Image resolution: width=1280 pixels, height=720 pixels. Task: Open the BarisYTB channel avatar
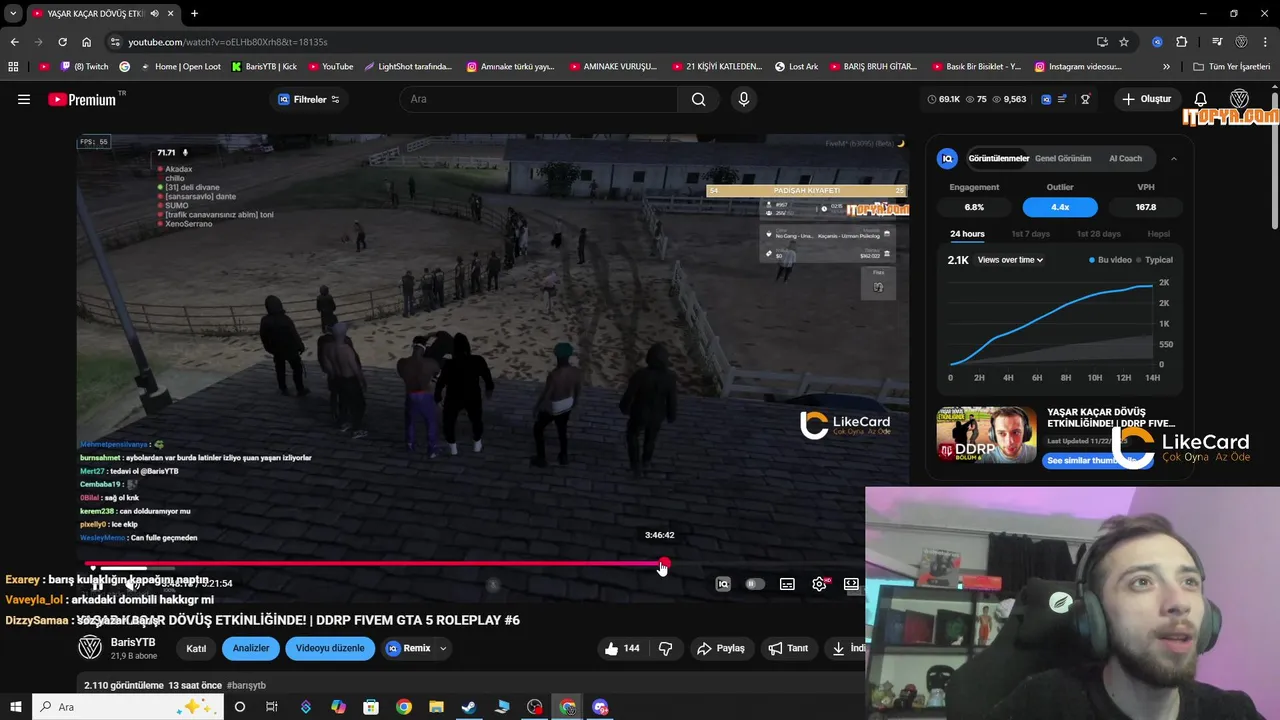click(x=90, y=648)
